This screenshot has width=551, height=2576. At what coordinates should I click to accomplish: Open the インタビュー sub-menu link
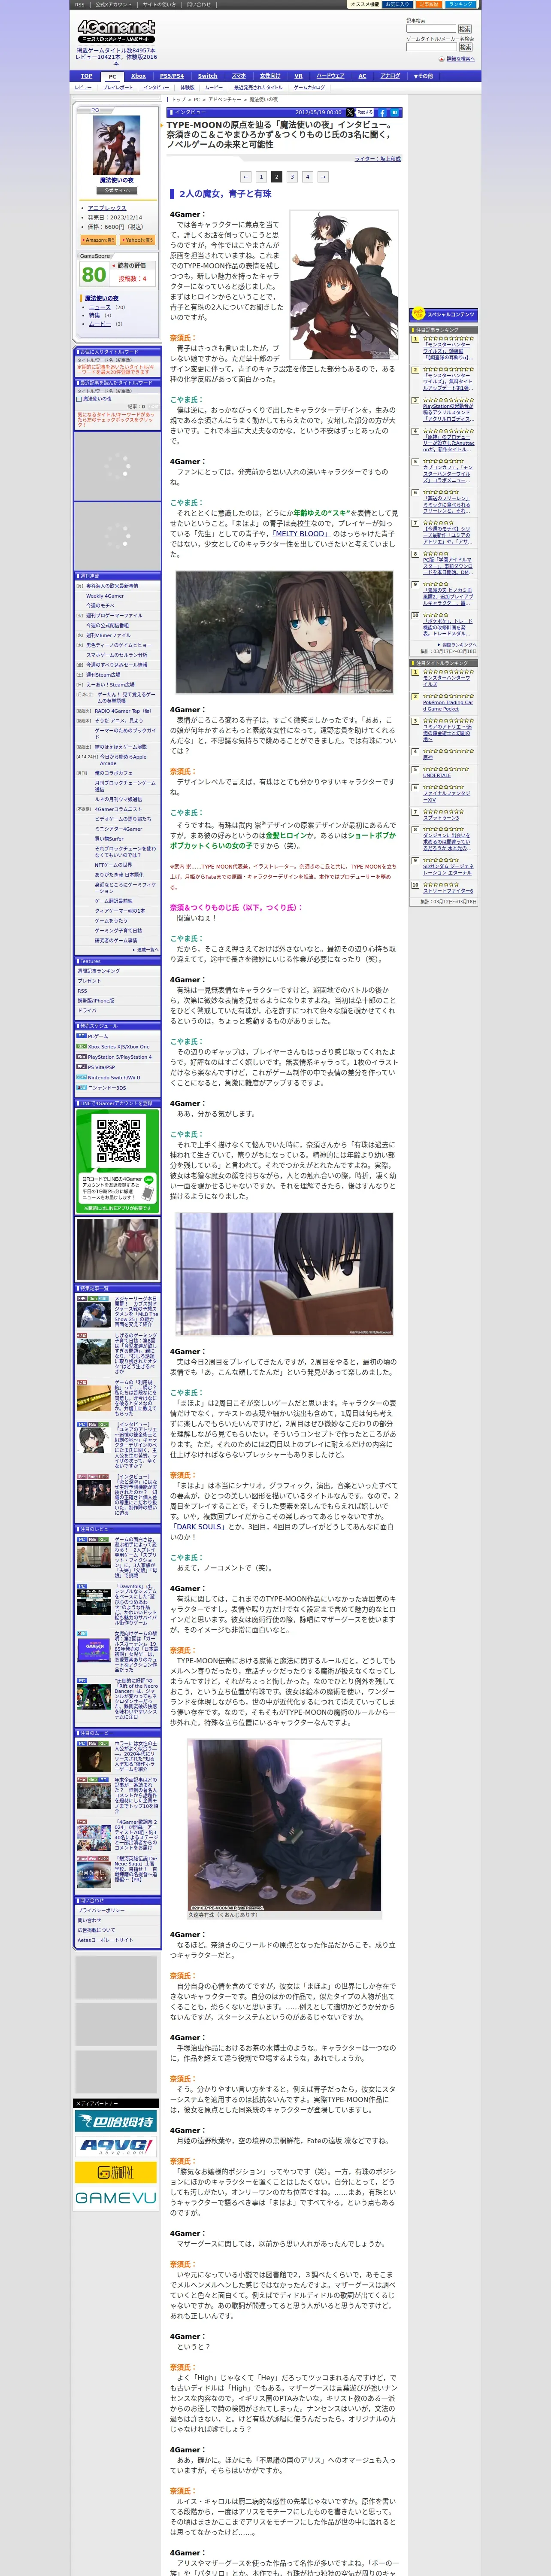156,88
